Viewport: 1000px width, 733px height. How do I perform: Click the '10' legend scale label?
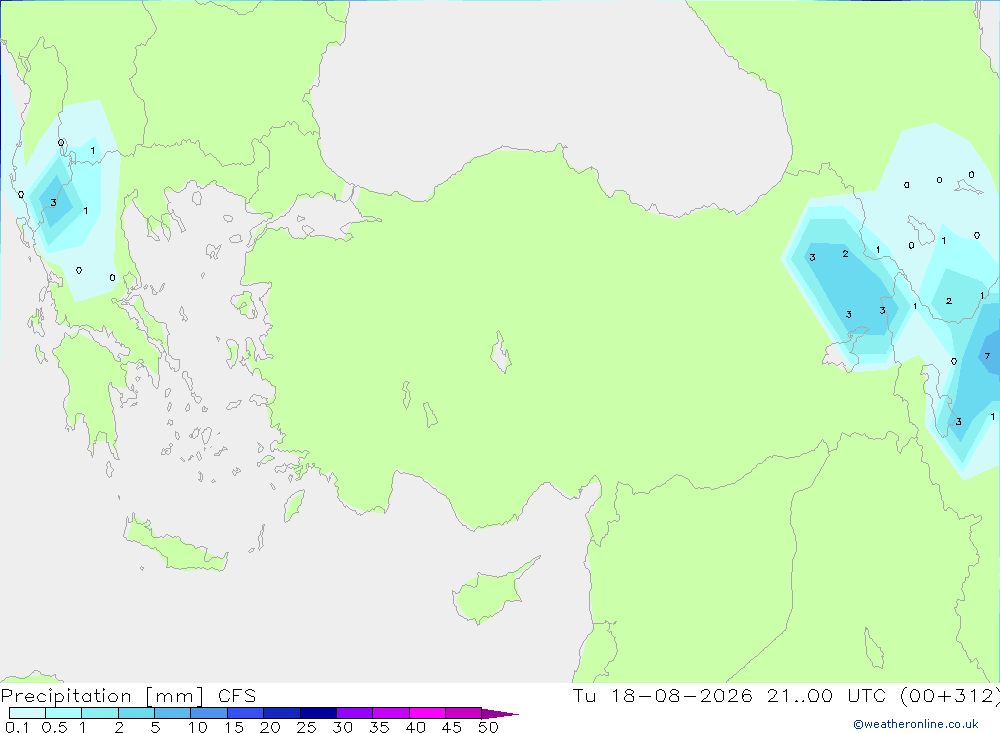coord(198,727)
